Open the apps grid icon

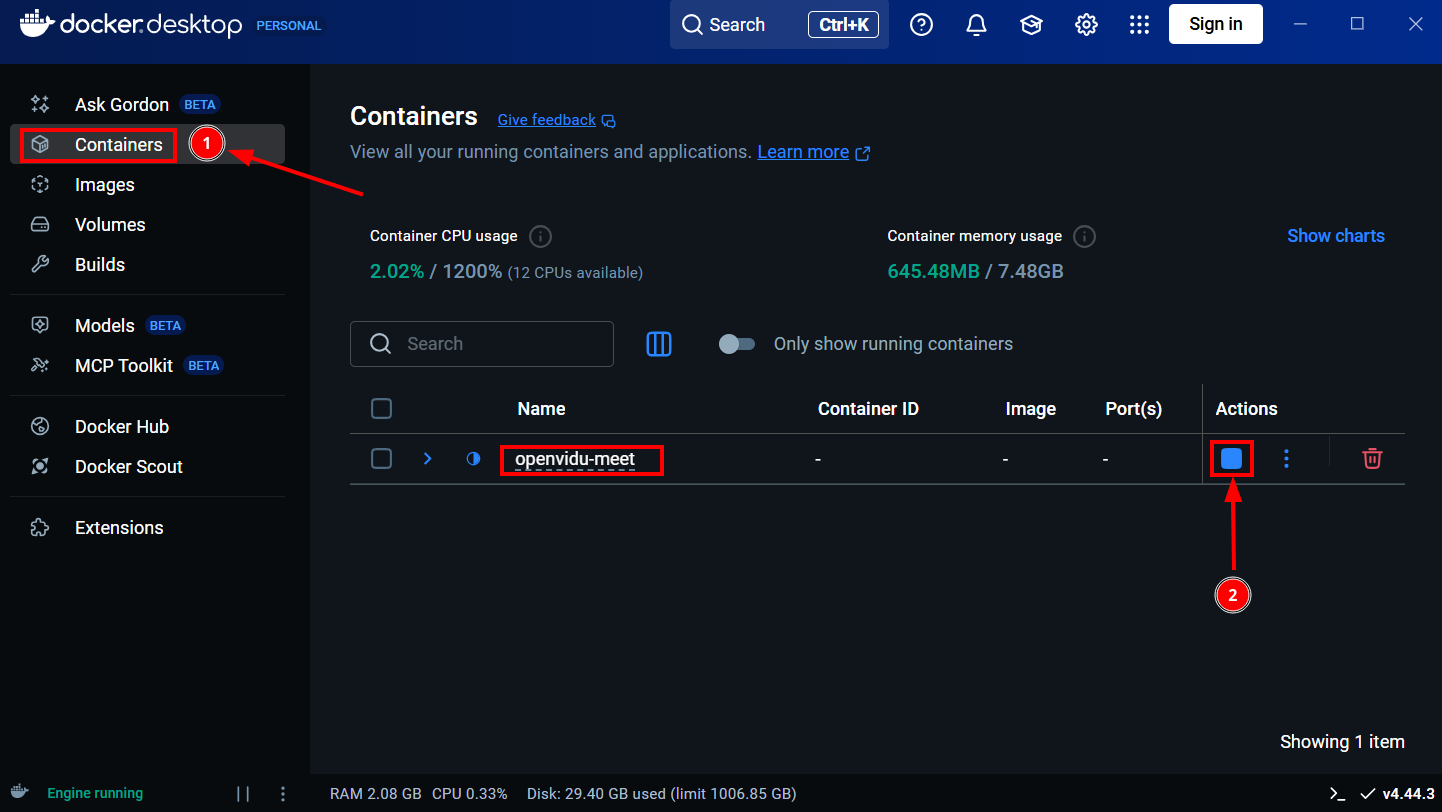tap(1139, 25)
